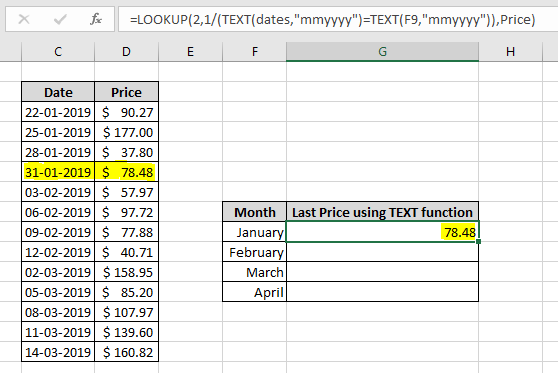Select column C header
Screen dimensions: 558x373
[58, 52]
